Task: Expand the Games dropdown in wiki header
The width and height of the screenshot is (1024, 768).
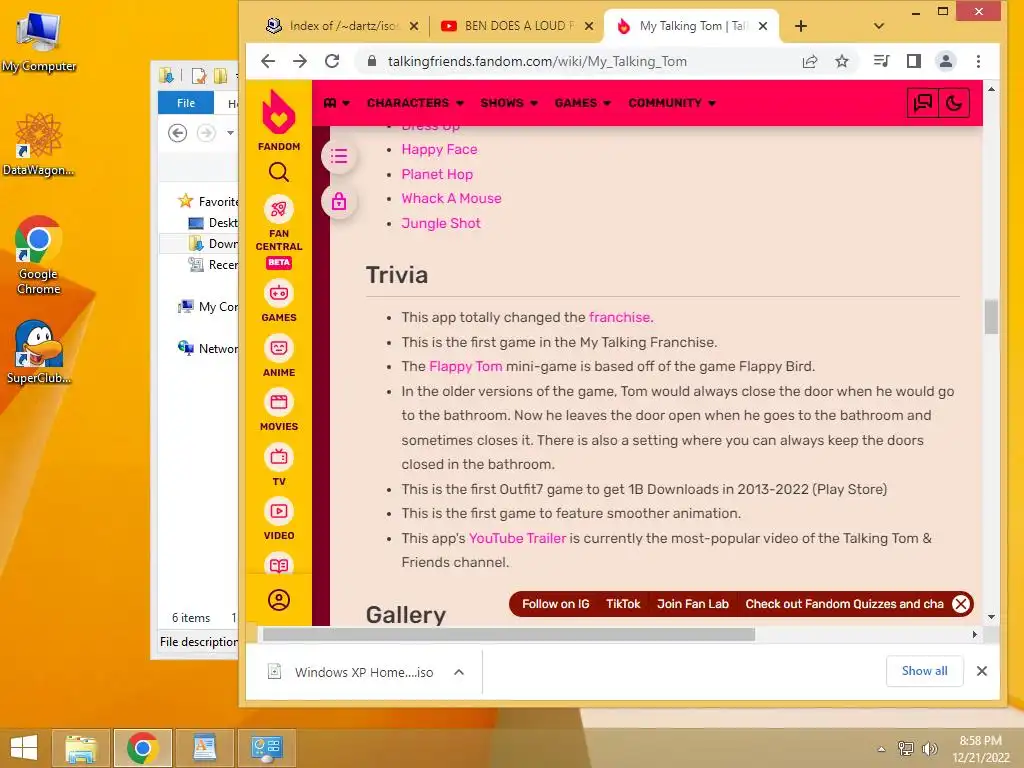Action: [x=583, y=103]
